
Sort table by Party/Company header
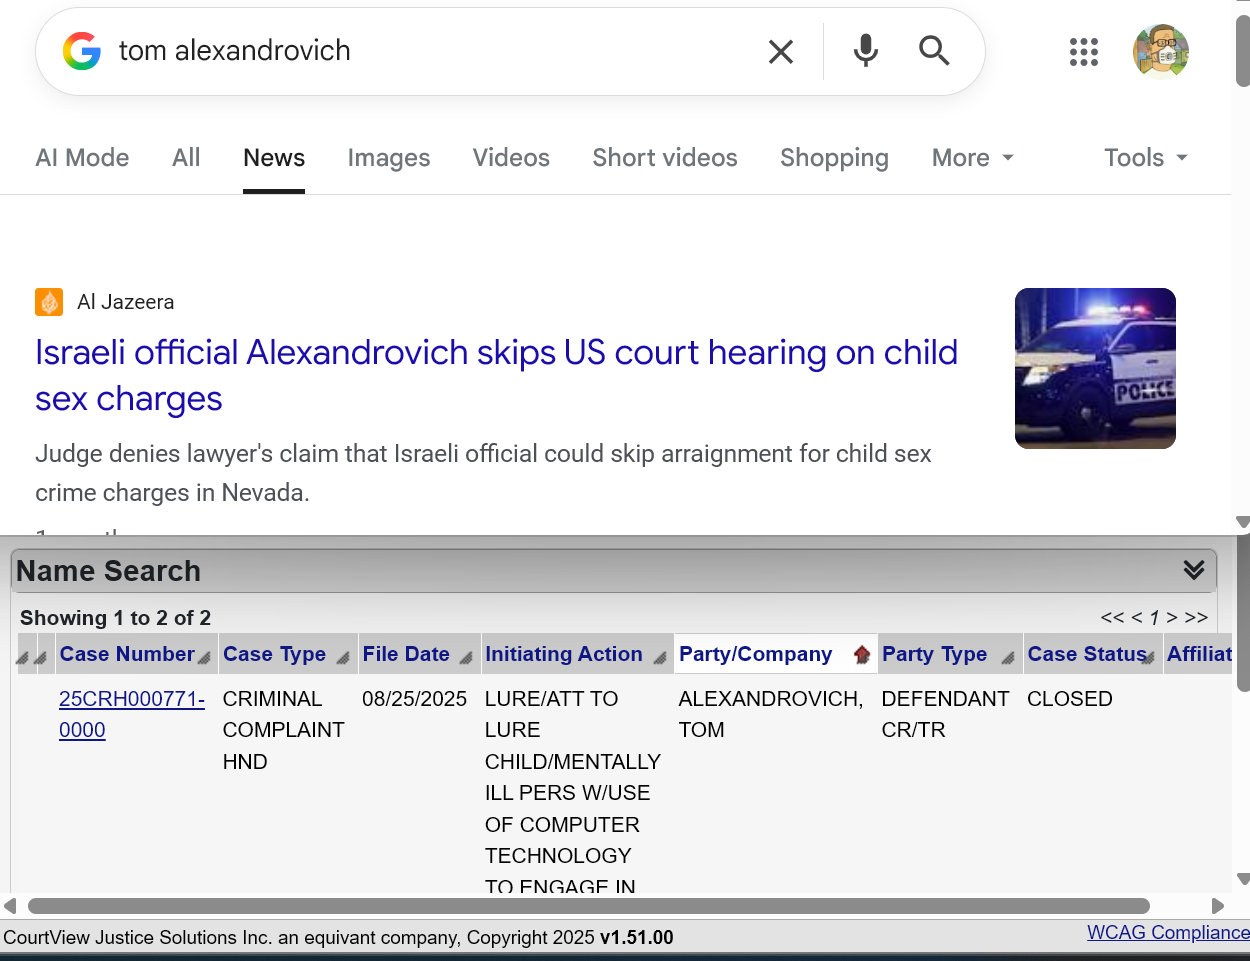tap(756, 654)
